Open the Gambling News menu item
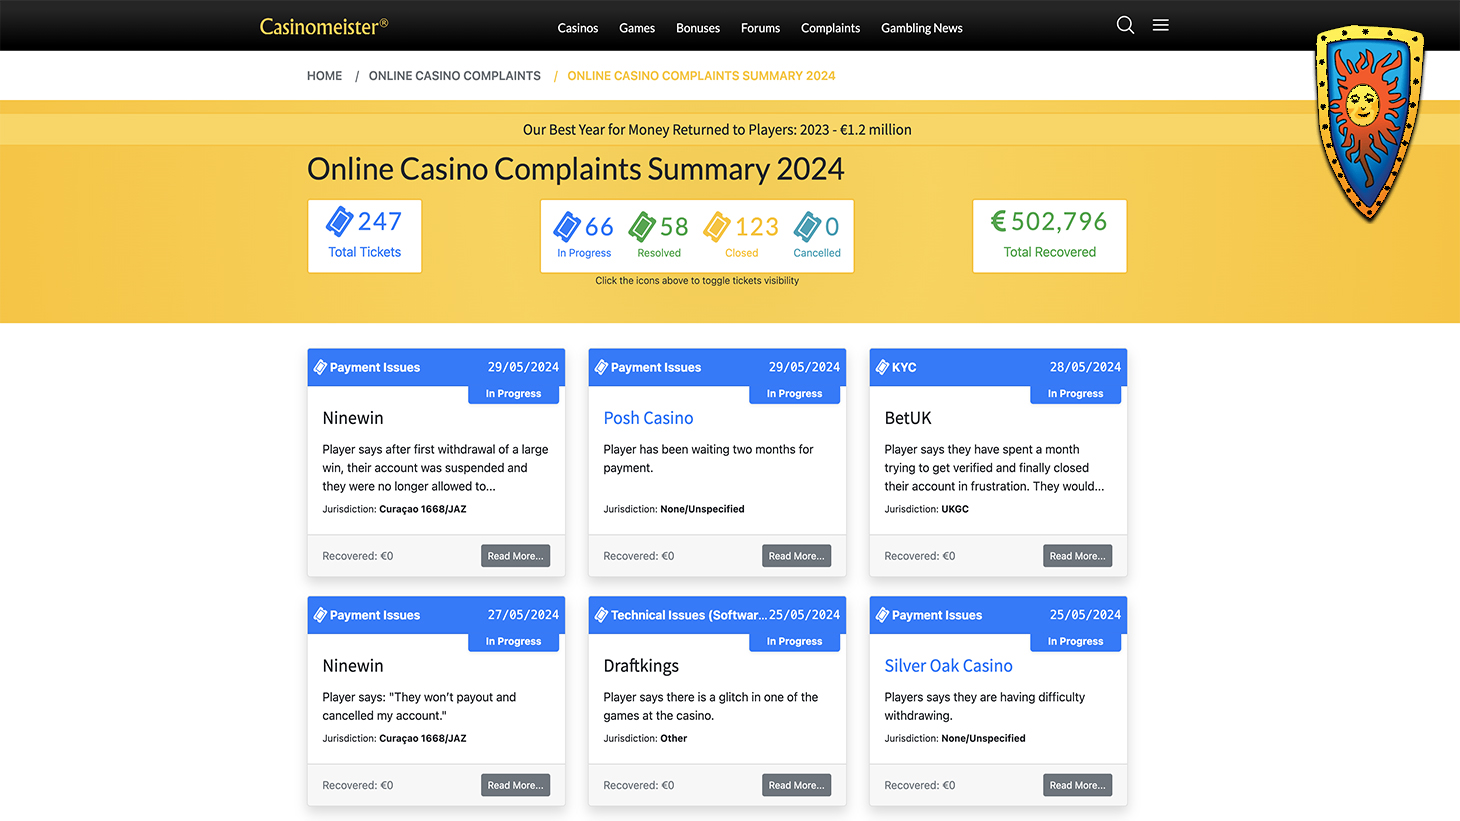The width and height of the screenshot is (1460, 821). click(x=921, y=28)
